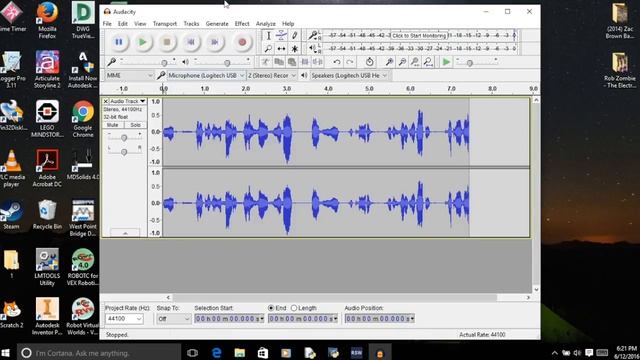Select the Time Shift tool
640x360 pixels.
coord(281,49)
